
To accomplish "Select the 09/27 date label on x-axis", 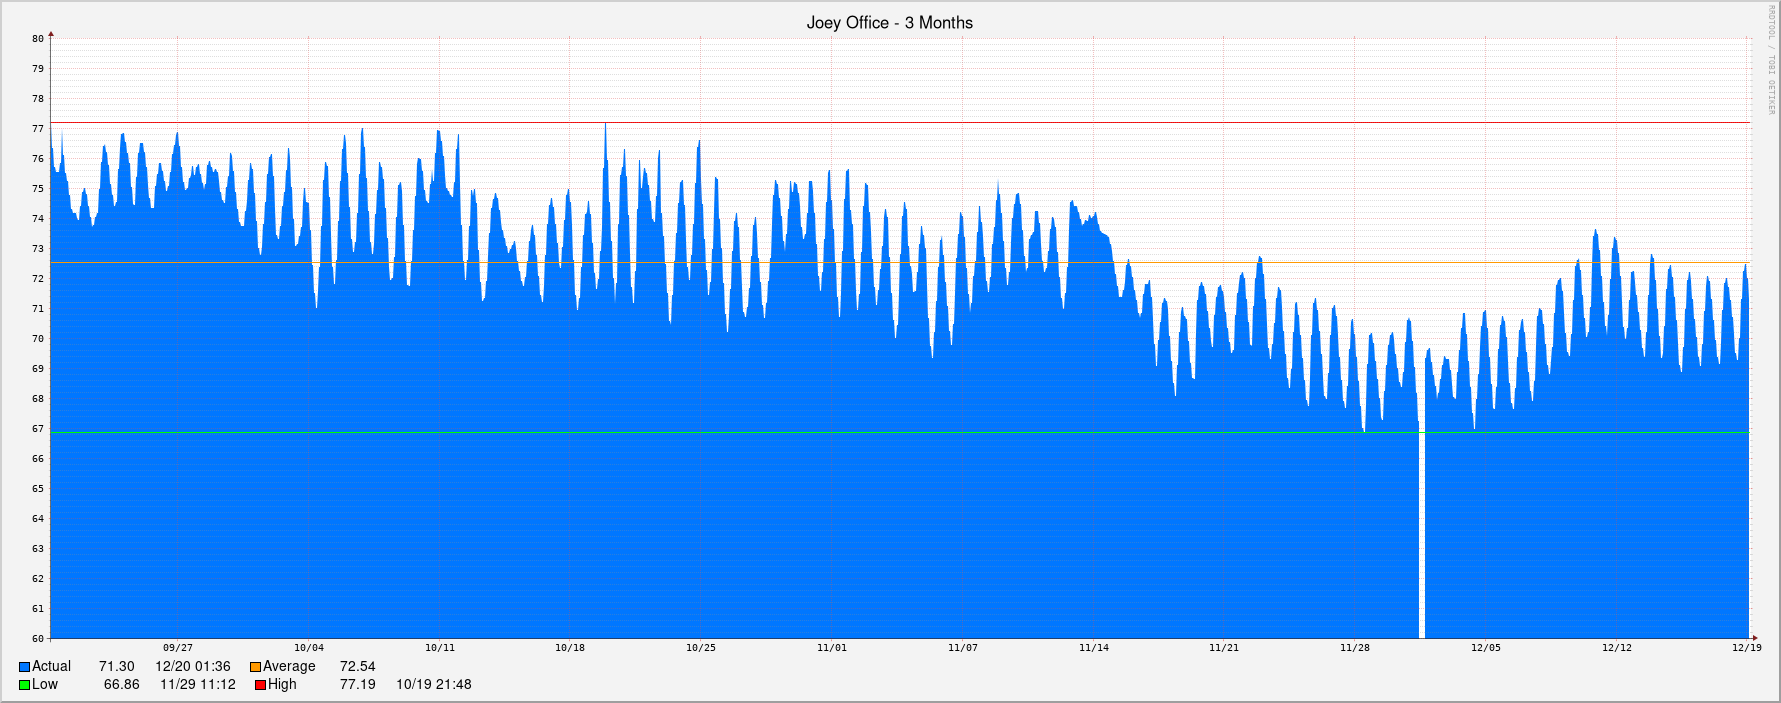I will pyautogui.click(x=178, y=648).
